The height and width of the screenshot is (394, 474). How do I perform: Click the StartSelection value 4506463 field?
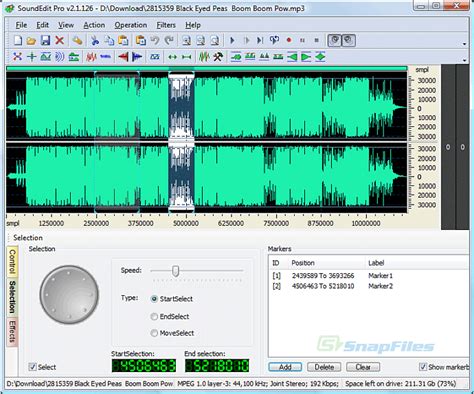pos(144,366)
